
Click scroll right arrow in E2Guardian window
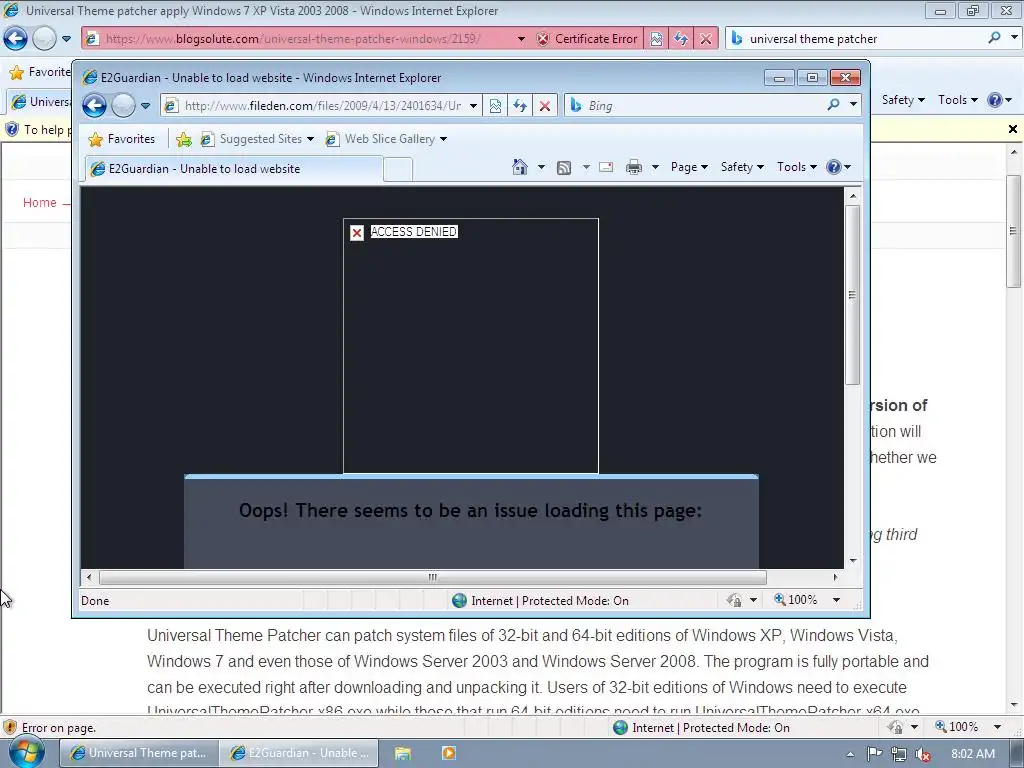click(835, 577)
